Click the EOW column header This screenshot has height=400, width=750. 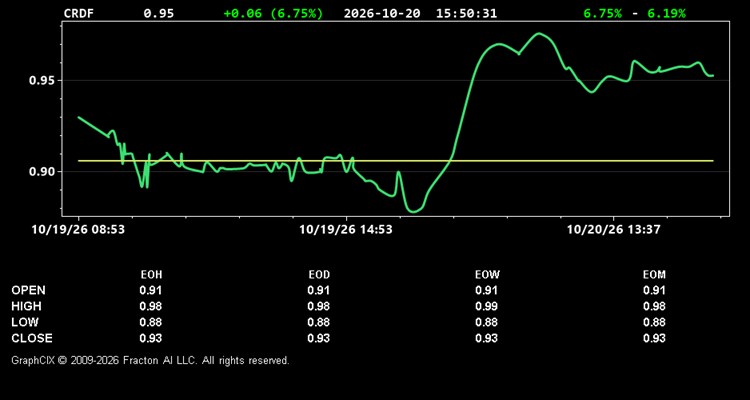tap(487, 275)
